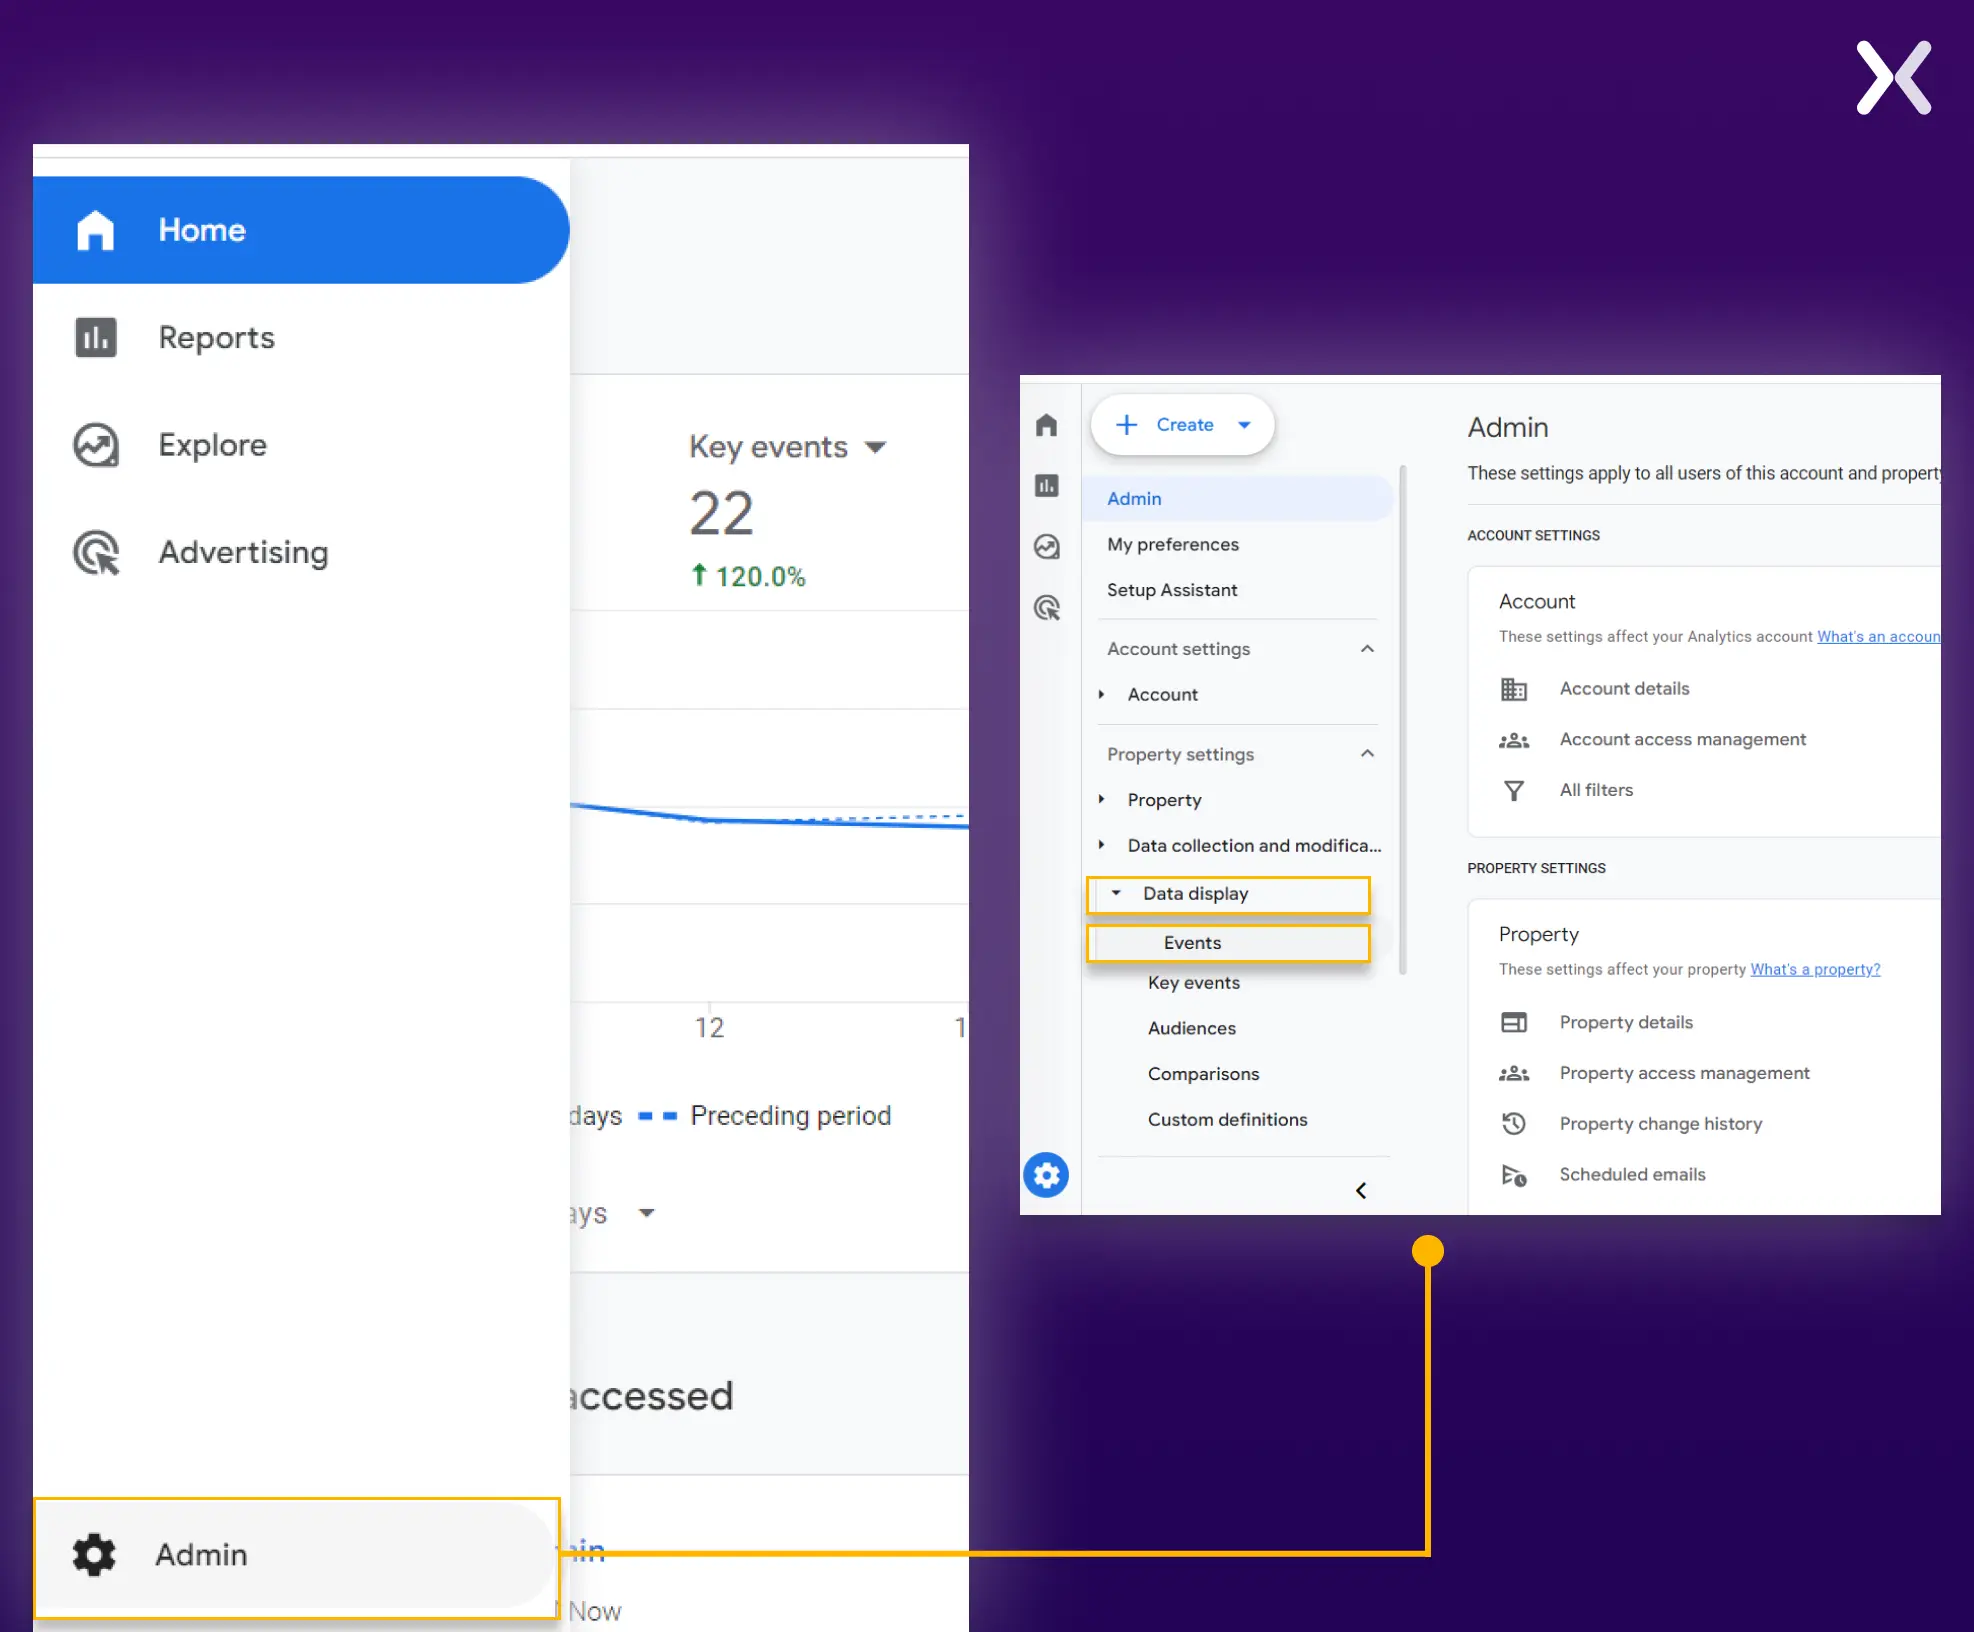
Task: Click the Home house icon in large sidebar
Action: [x=96, y=230]
